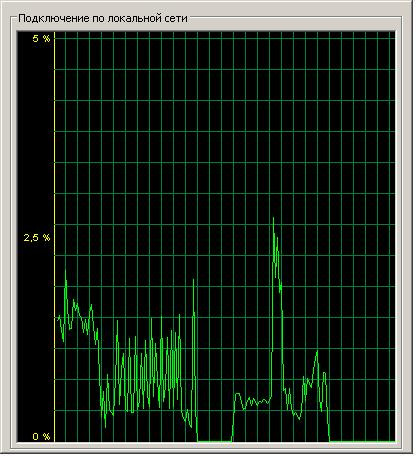Click the final flat zero segment at right
Screen dimensions: 416x456
(362, 441)
